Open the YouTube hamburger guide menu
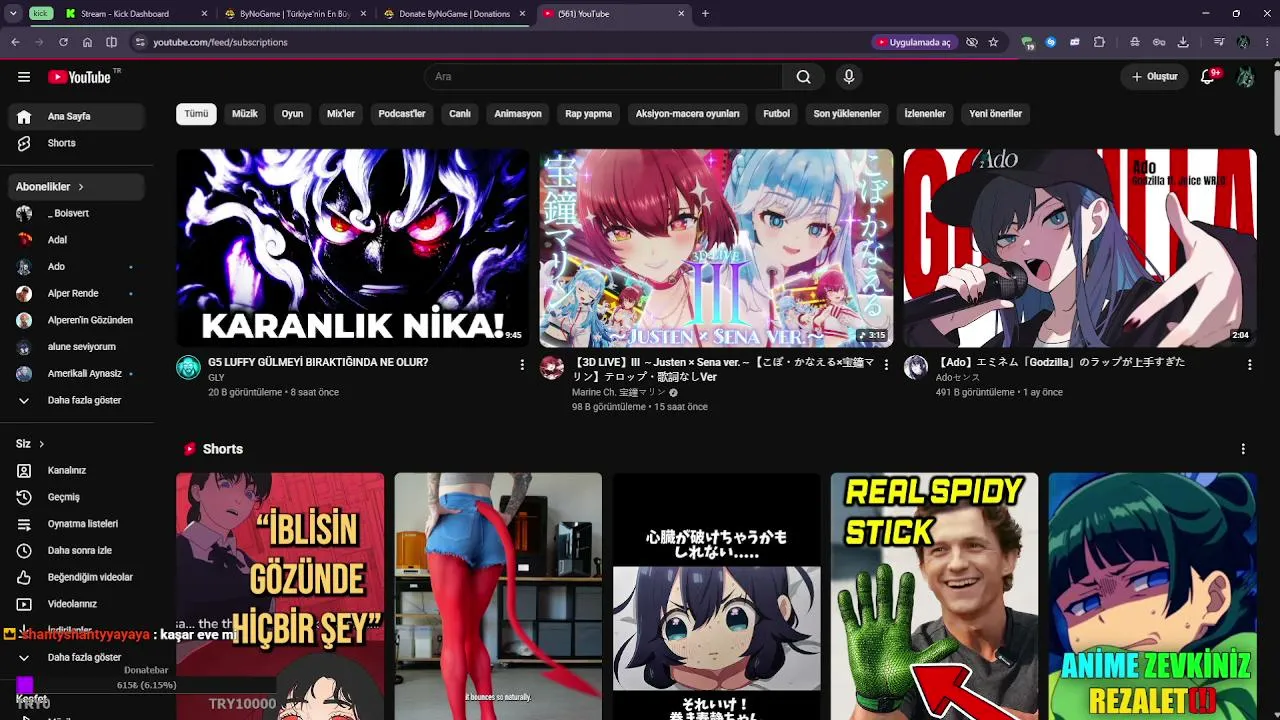1280x720 pixels. tap(24, 77)
